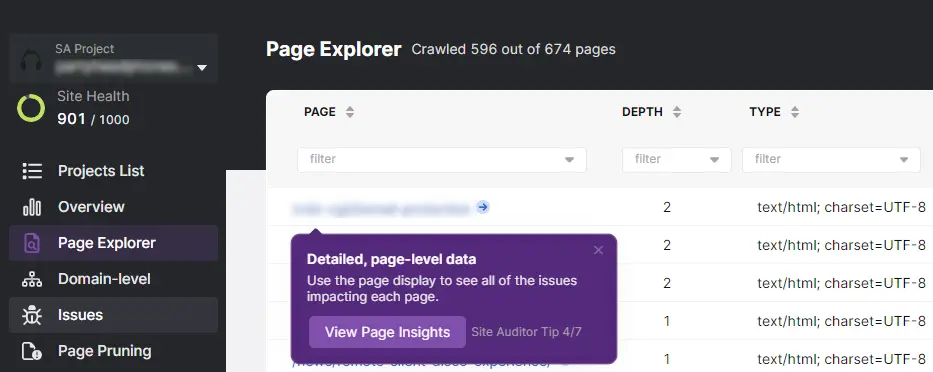933x372 pixels.
Task: Click the Projects List icon in sidebar
Action: [x=32, y=171]
